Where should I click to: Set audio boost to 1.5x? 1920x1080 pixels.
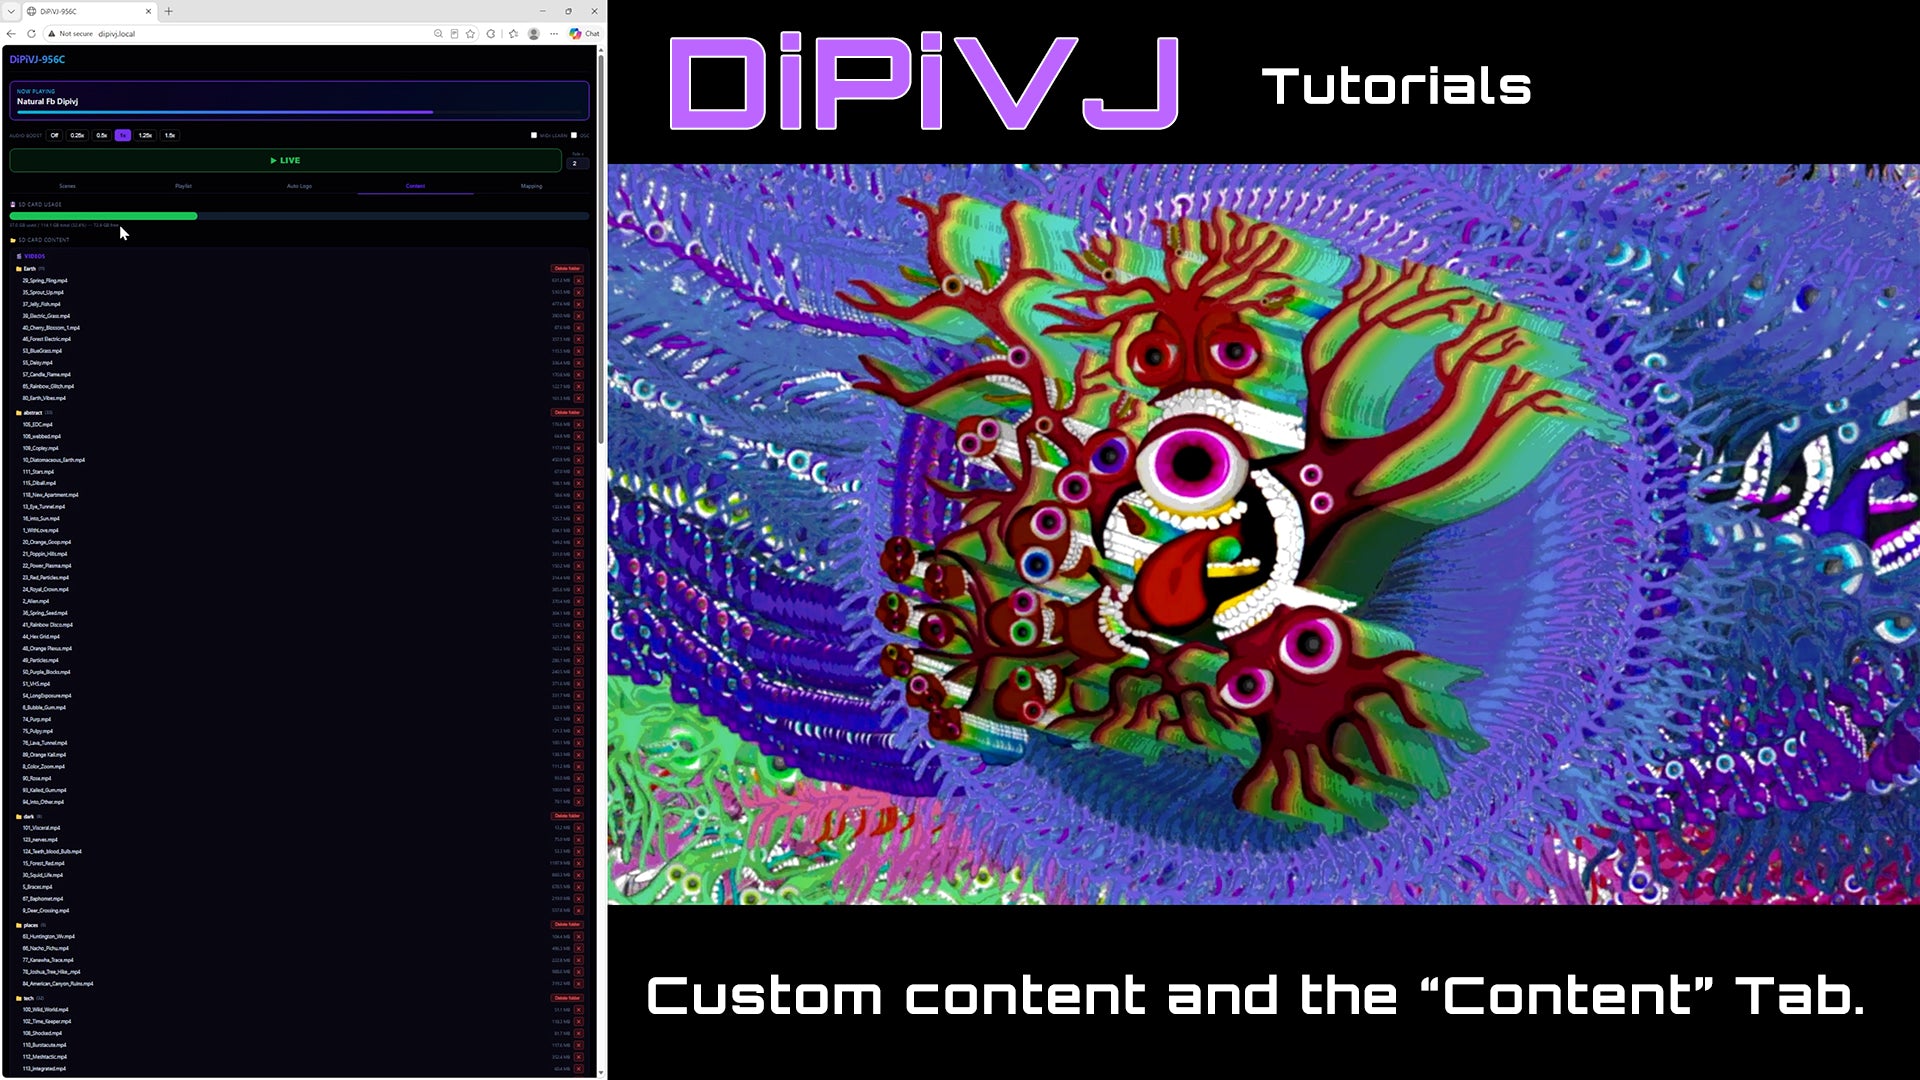click(170, 135)
